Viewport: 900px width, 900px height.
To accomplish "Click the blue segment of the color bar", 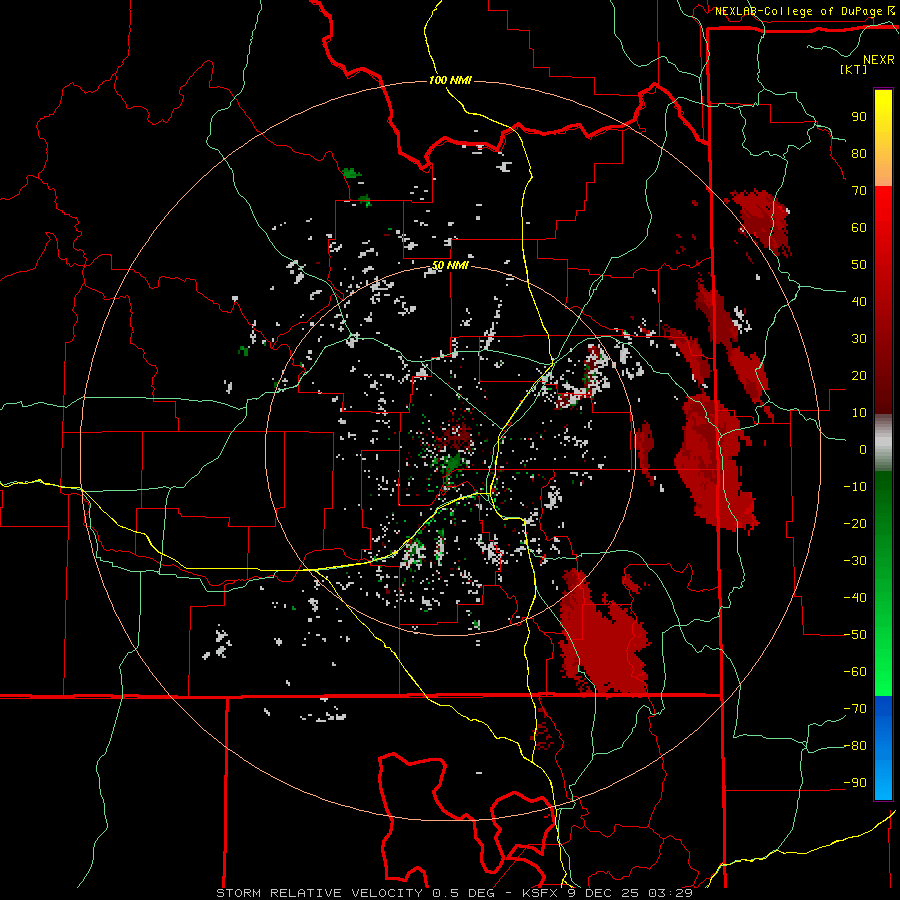I will (883, 748).
